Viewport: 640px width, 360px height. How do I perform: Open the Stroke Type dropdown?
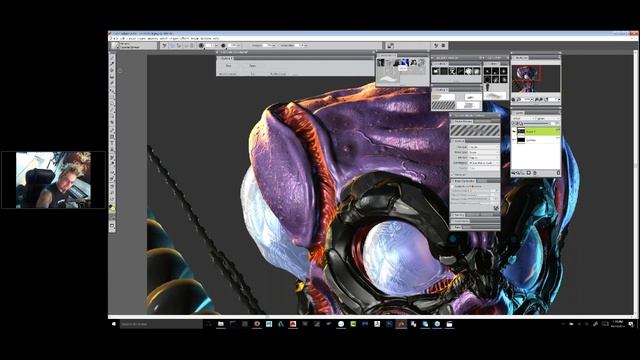(484, 152)
